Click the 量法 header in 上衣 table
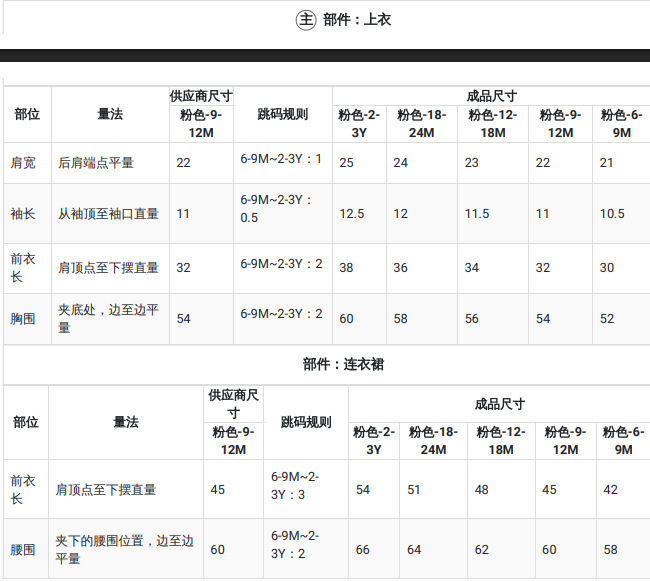This screenshot has height=581, width=650. point(110,114)
